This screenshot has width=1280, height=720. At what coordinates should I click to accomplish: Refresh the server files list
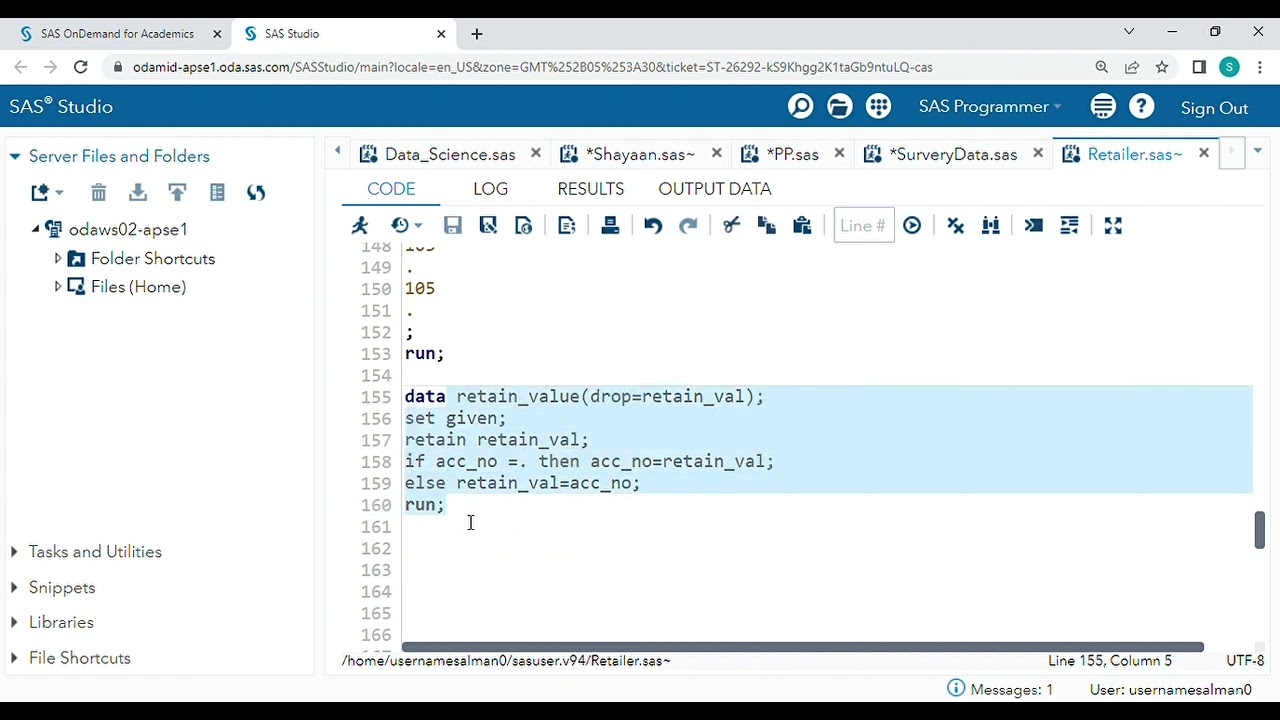pos(256,193)
